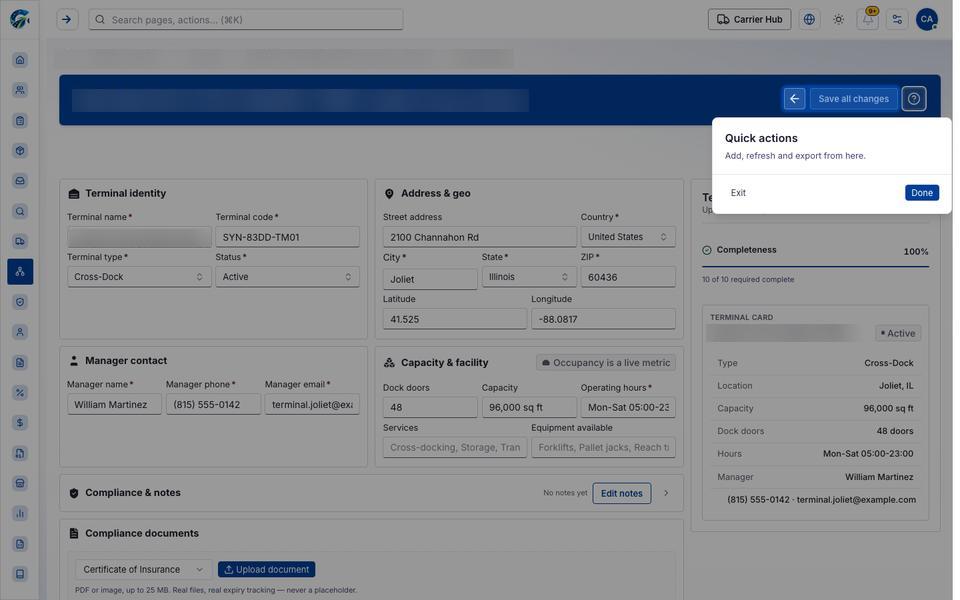Open the magnifier search icon in sidebar
The image size is (960, 600).
pyautogui.click(x=20, y=211)
